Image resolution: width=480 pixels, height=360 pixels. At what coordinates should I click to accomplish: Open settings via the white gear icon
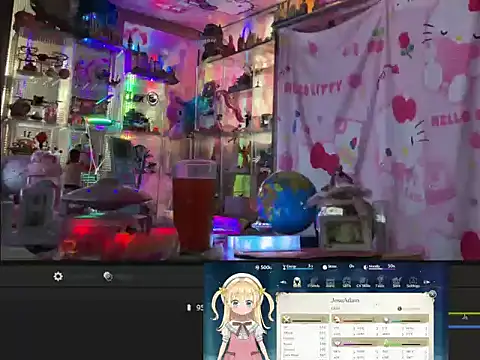point(58,276)
